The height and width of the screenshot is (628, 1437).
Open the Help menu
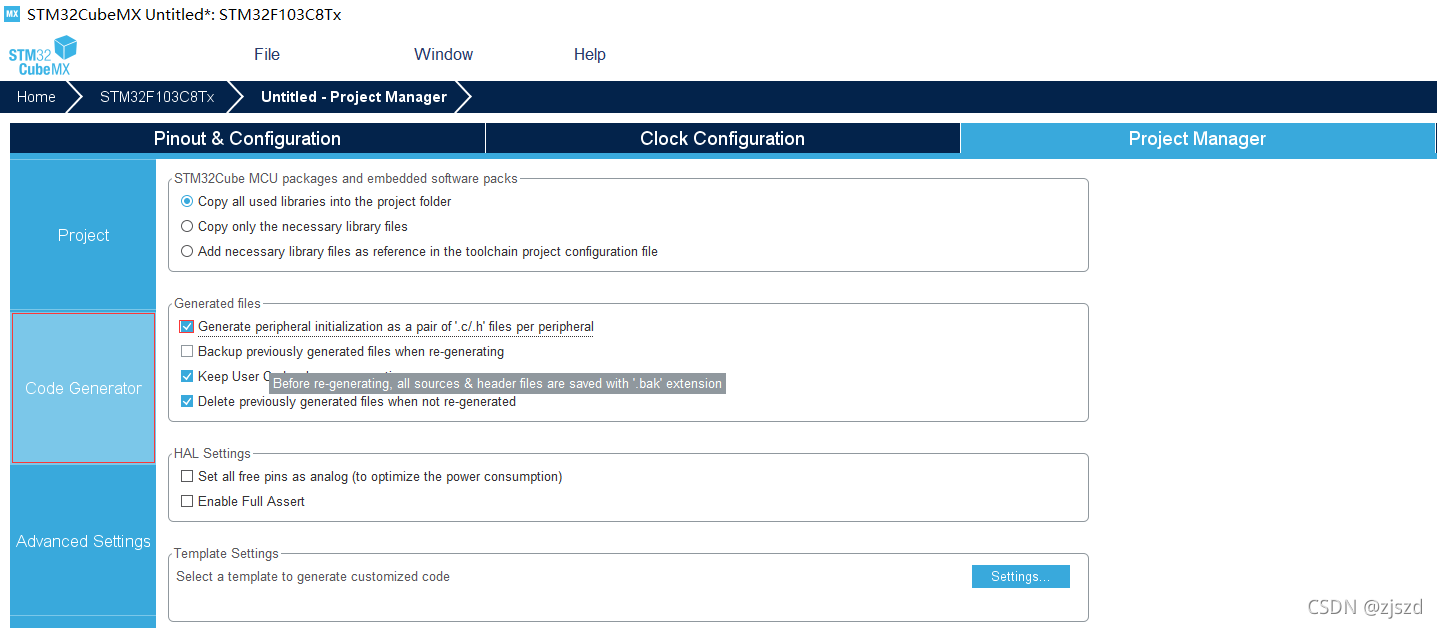(x=590, y=55)
